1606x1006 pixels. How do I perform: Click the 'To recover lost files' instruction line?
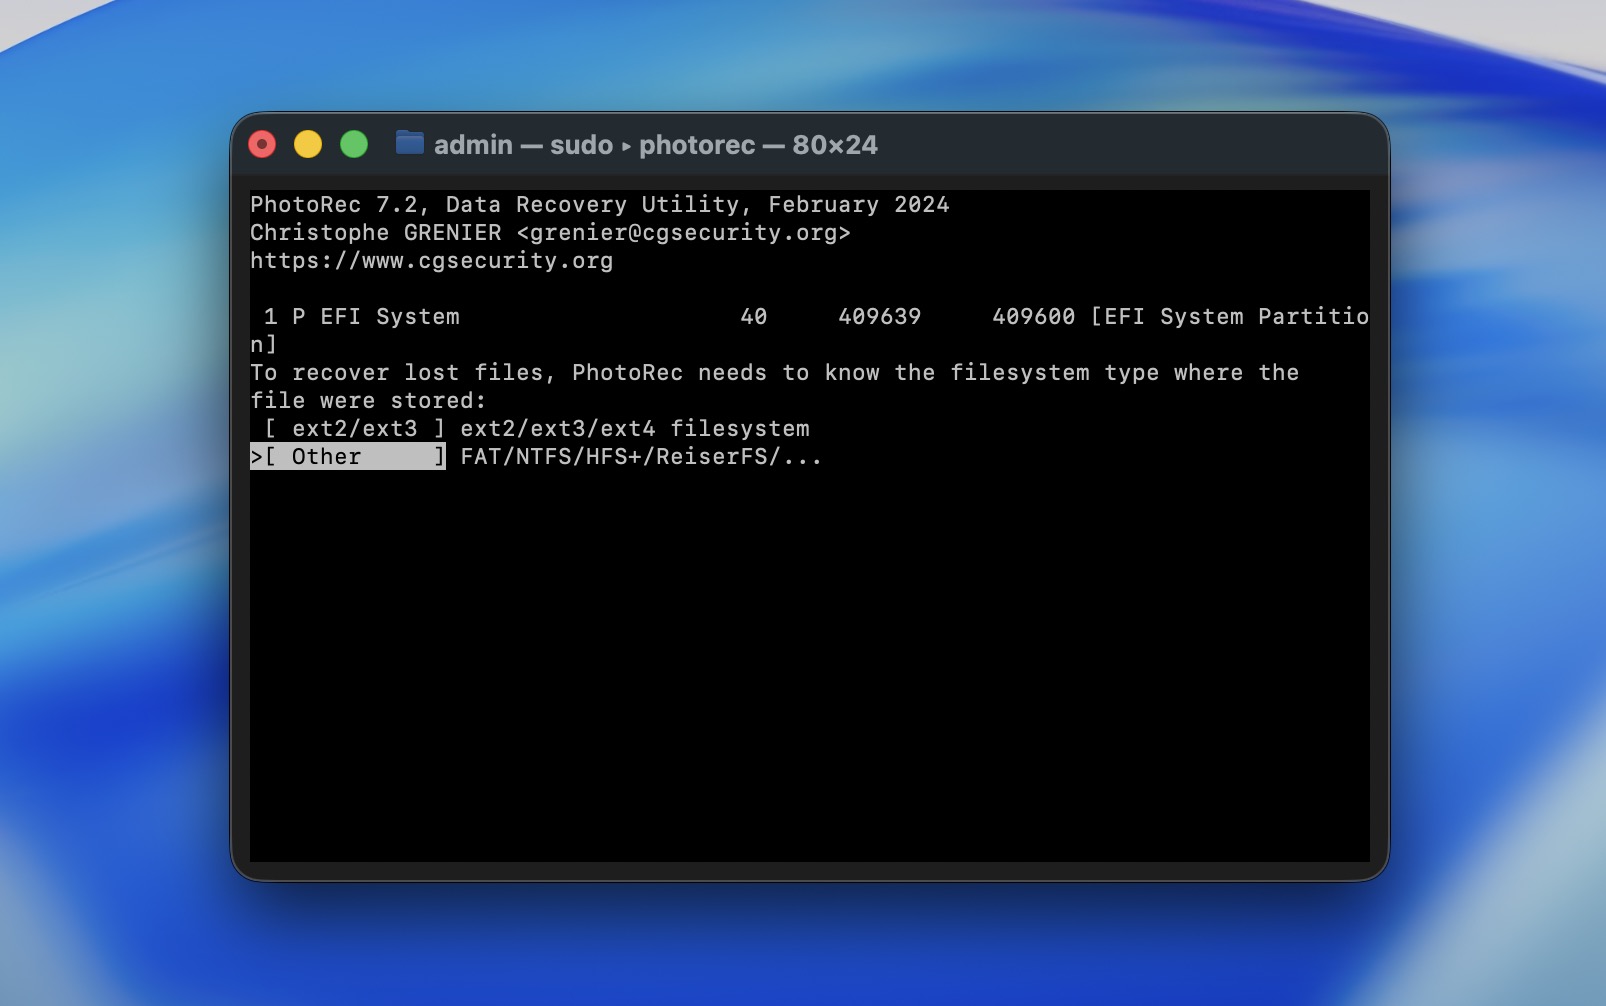point(774,373)
